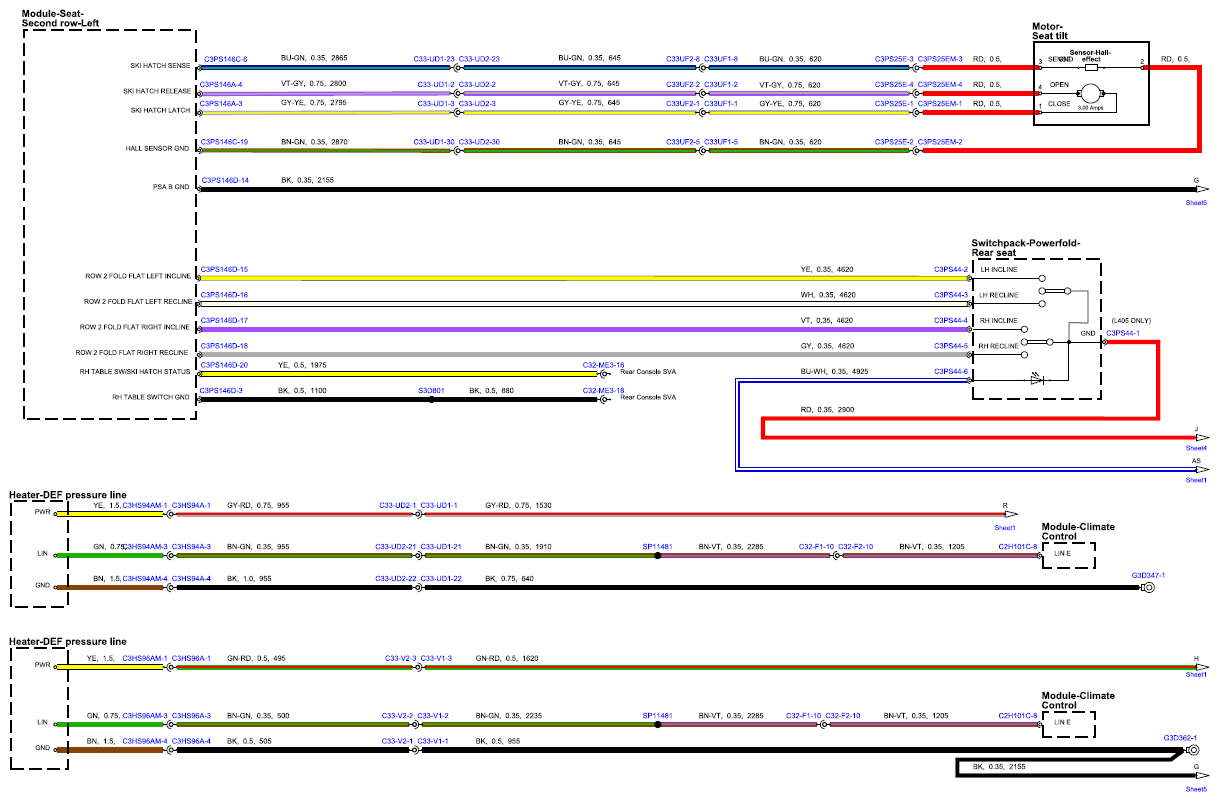Click the SKI HATCH SENSE signal label
The width and height of the screenshot is (1219, 801).
tap(160, 66)
